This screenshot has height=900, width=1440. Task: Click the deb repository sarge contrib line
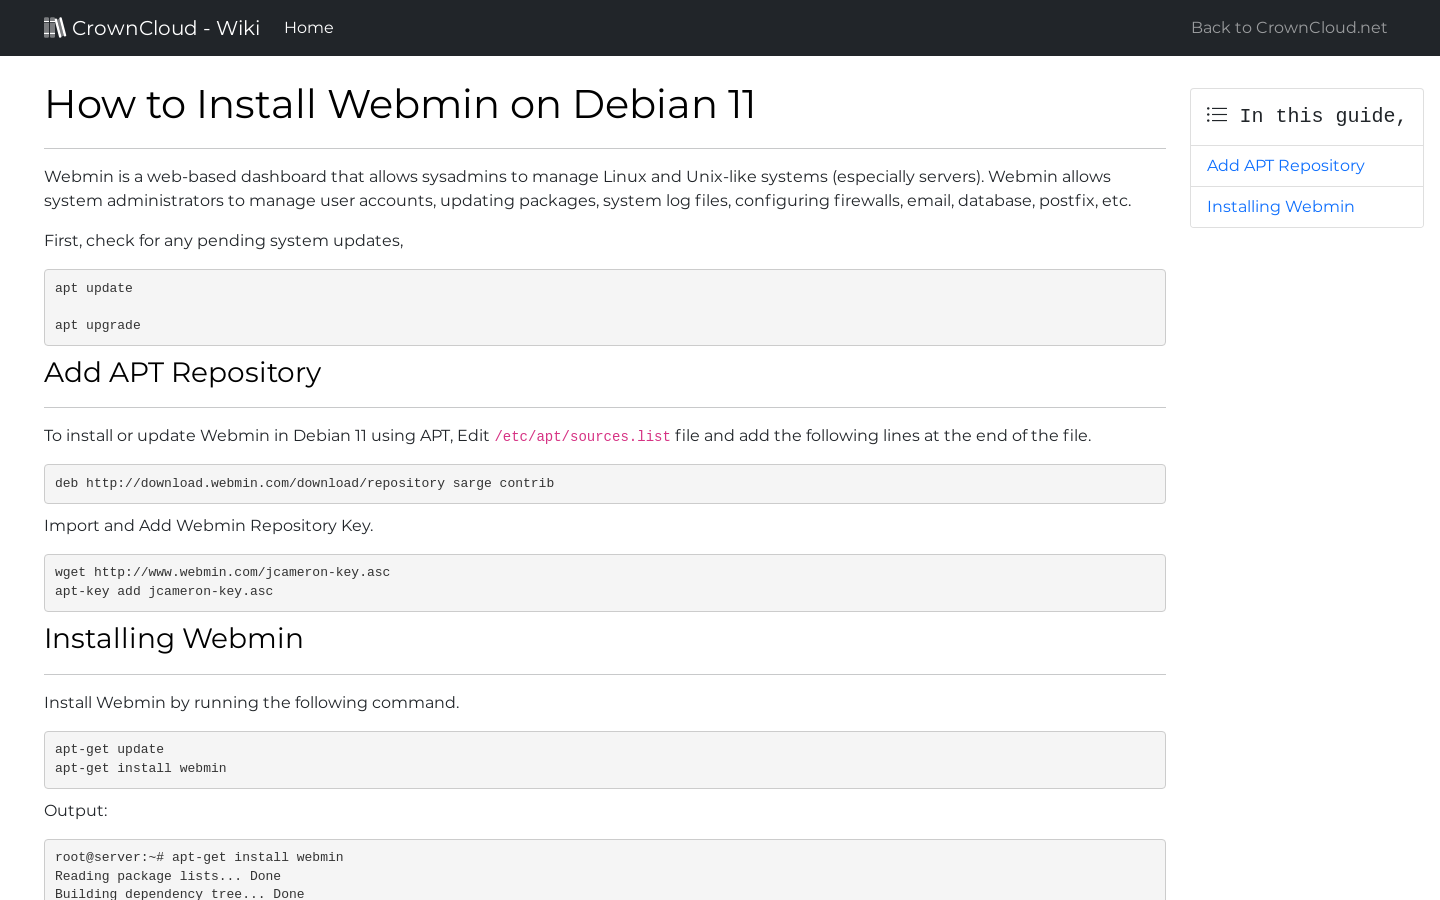pyautogui.click(x=304, y=484)
